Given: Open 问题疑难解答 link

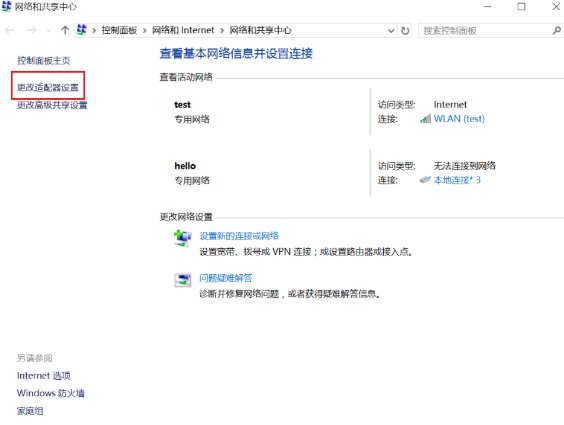Looking at the screenshot, I should coord(226,278).
